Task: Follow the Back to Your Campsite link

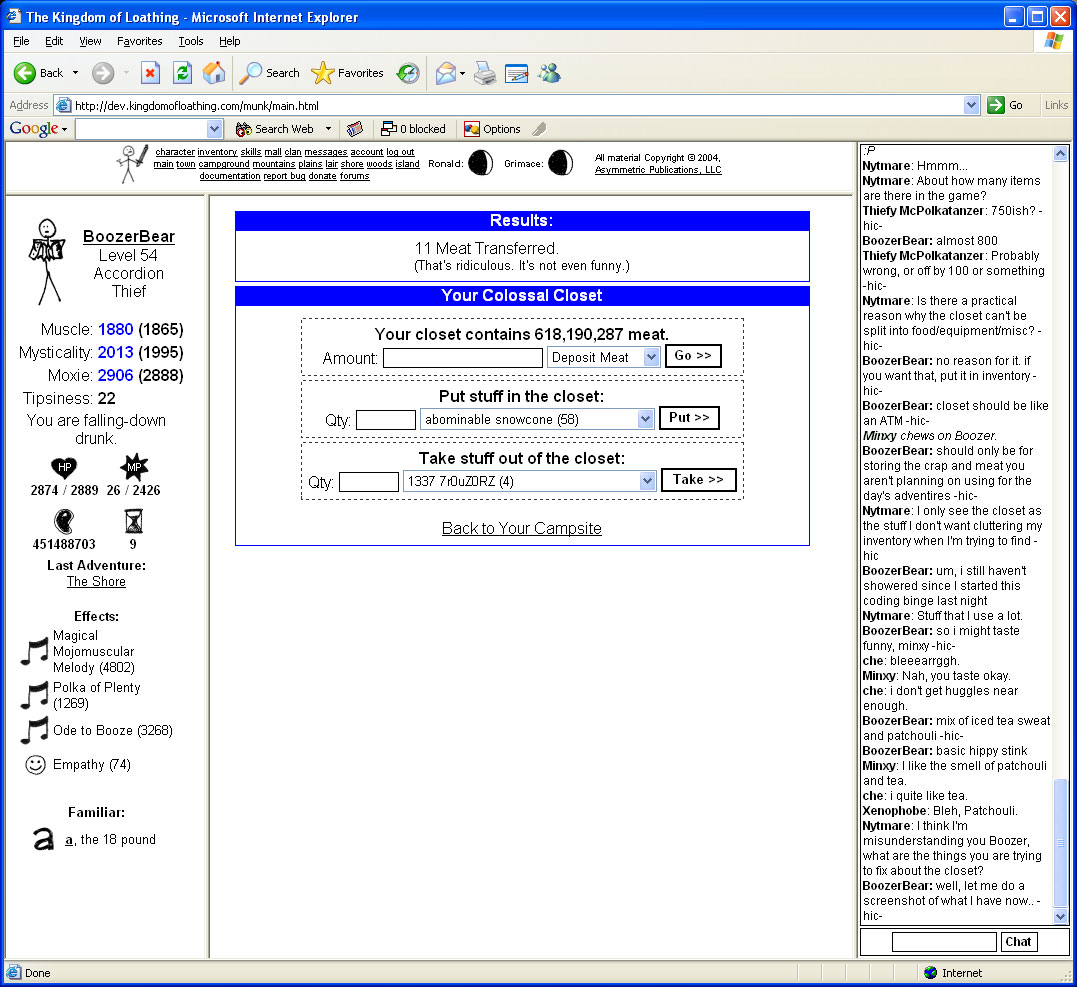Action: pos(521,528)
